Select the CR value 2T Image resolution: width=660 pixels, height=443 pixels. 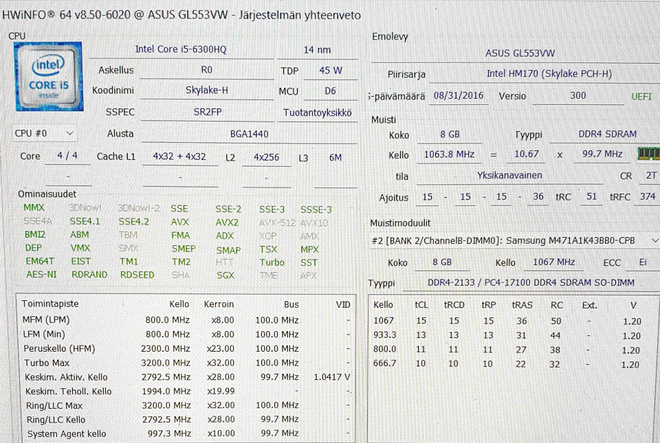(651, 176)
